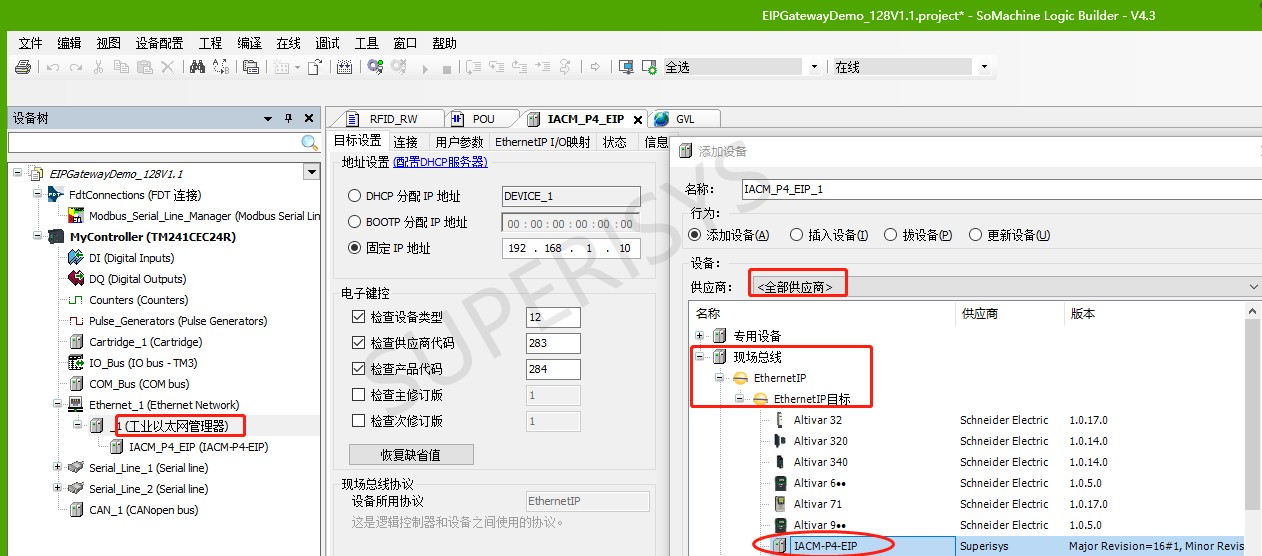1262x556 pixels.
Task: Click the Paste clipboard icon
Action: pos(145,67)
